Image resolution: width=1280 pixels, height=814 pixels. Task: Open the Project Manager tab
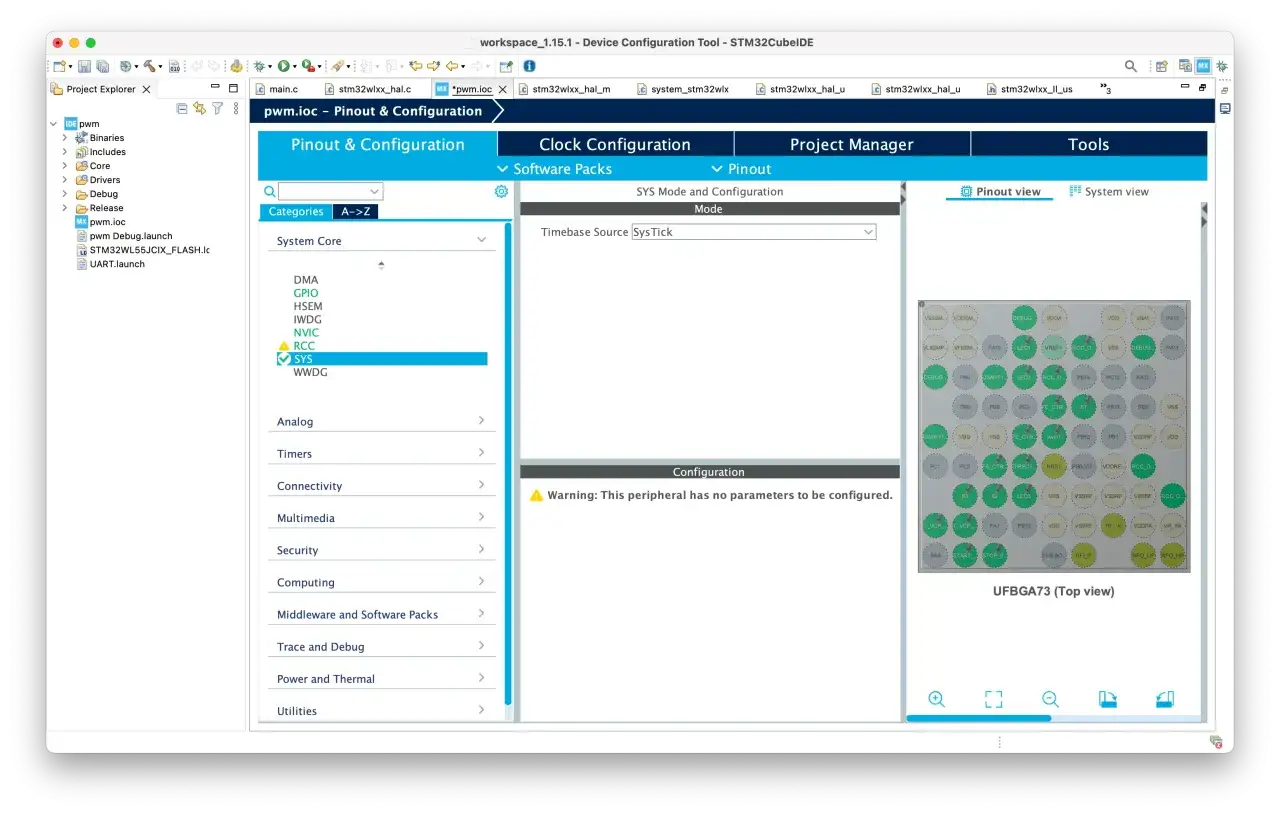[852, 144]
